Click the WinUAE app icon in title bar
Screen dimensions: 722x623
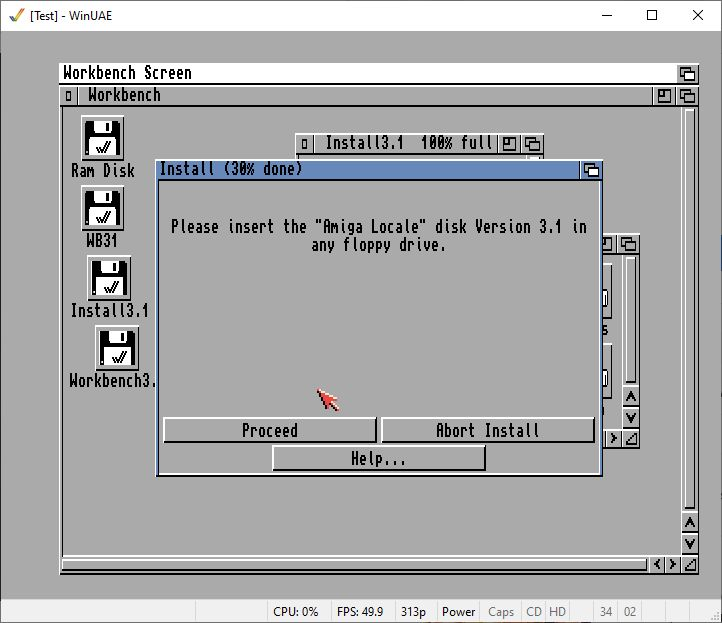(x=17, y=16)
